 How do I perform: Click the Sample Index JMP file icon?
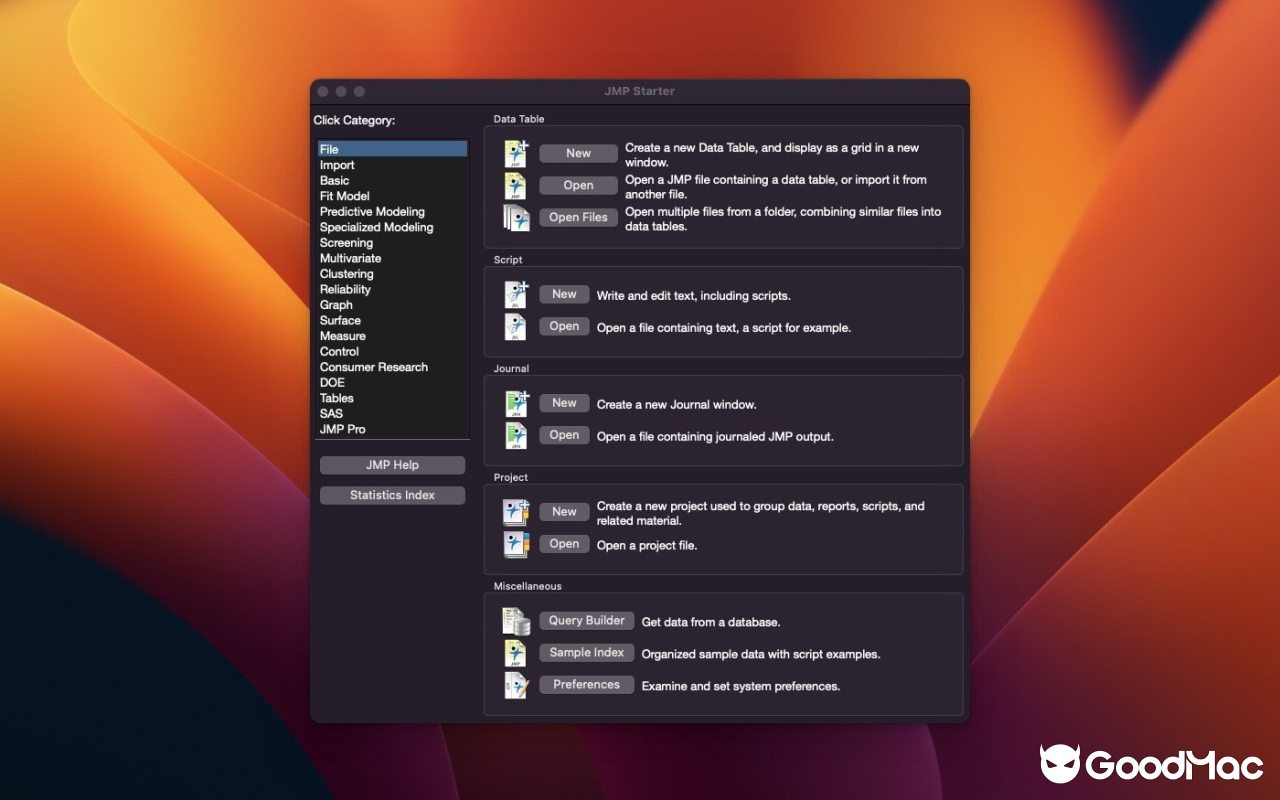[515, 652]
